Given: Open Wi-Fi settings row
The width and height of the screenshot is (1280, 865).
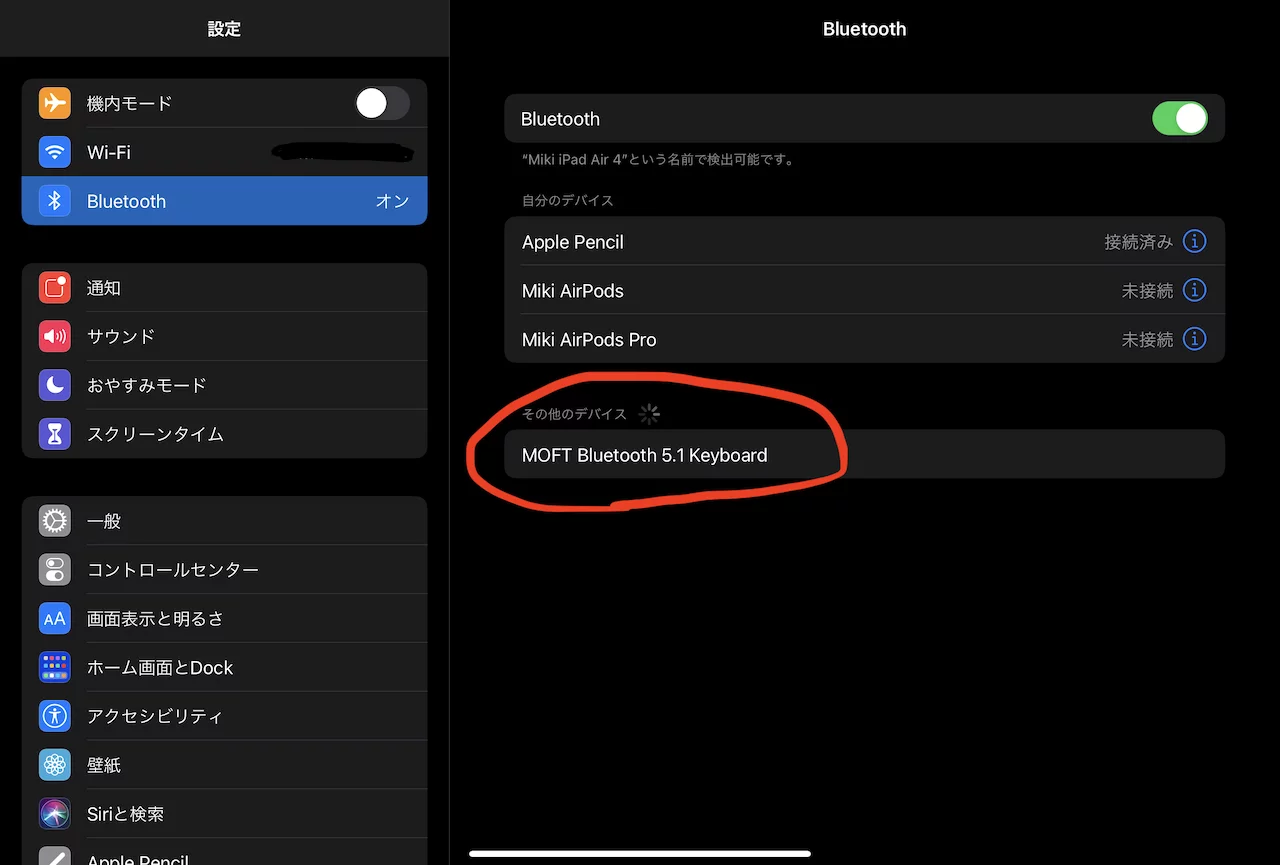Looking at the screenshot, I should pyautogui.click(x=224, y=152).
